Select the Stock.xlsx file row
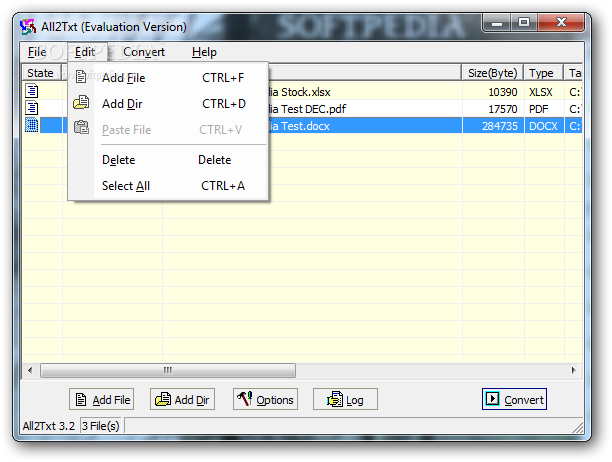Screen dimensions: 612x462 click(302, 92)
